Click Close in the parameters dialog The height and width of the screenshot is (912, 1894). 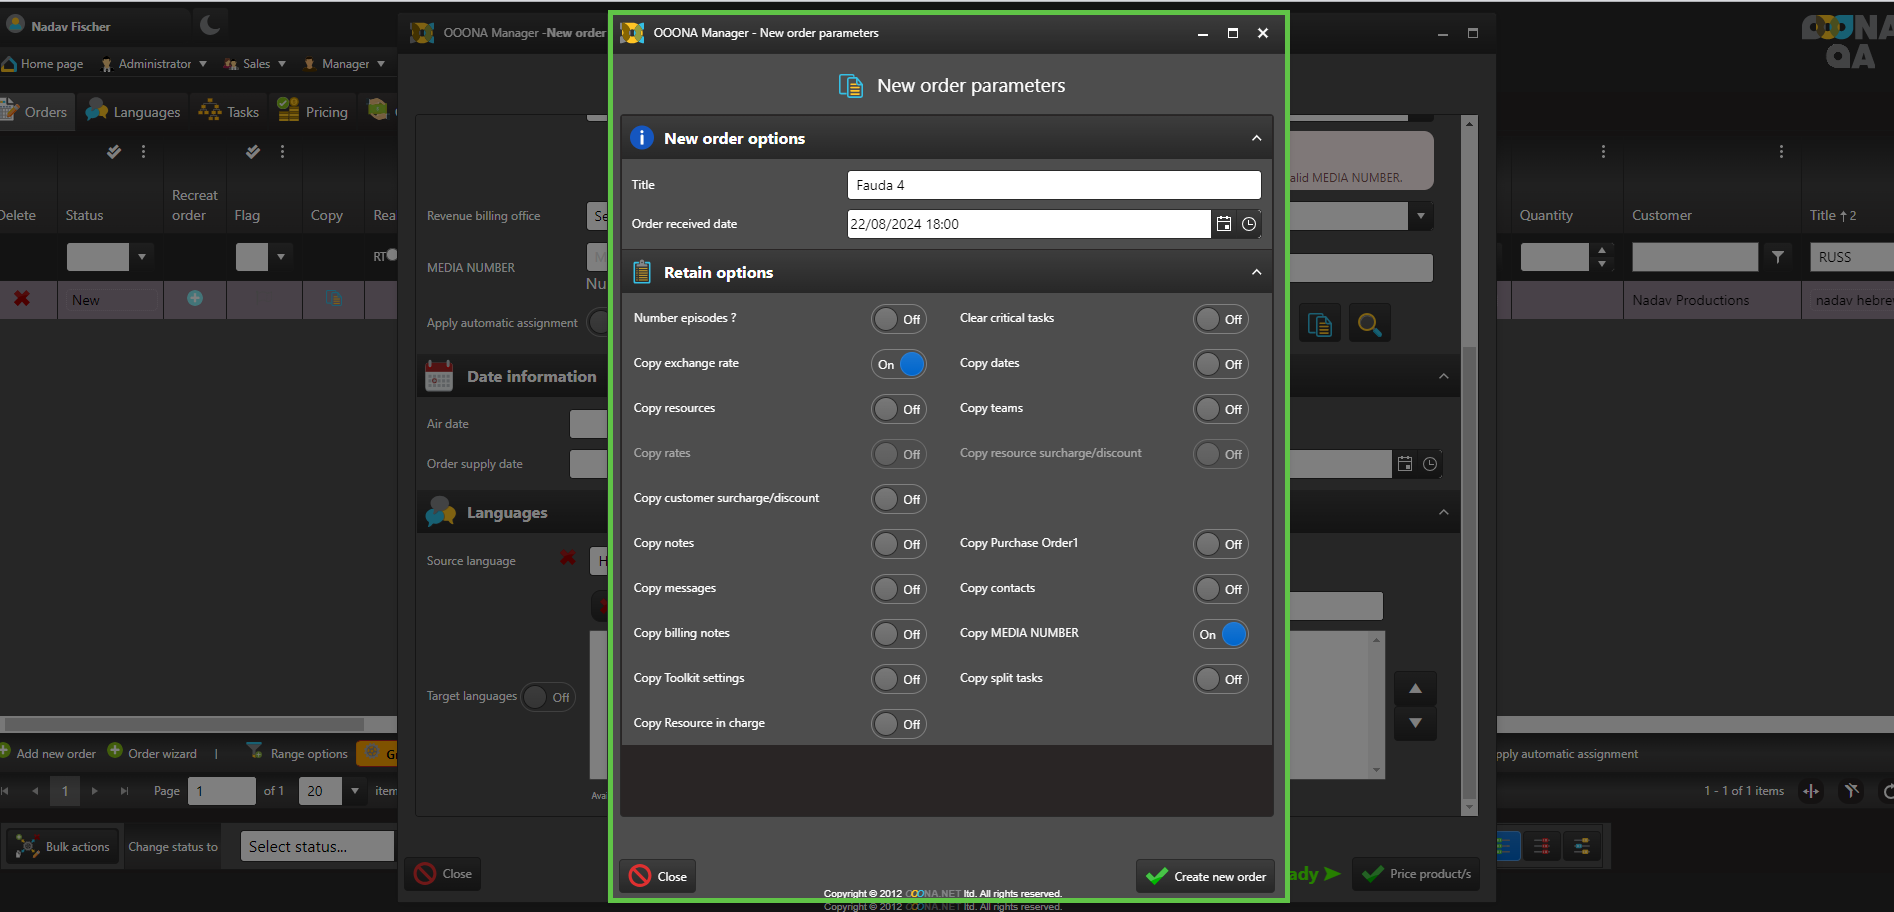pyautogui.click(x=658, y=876)
